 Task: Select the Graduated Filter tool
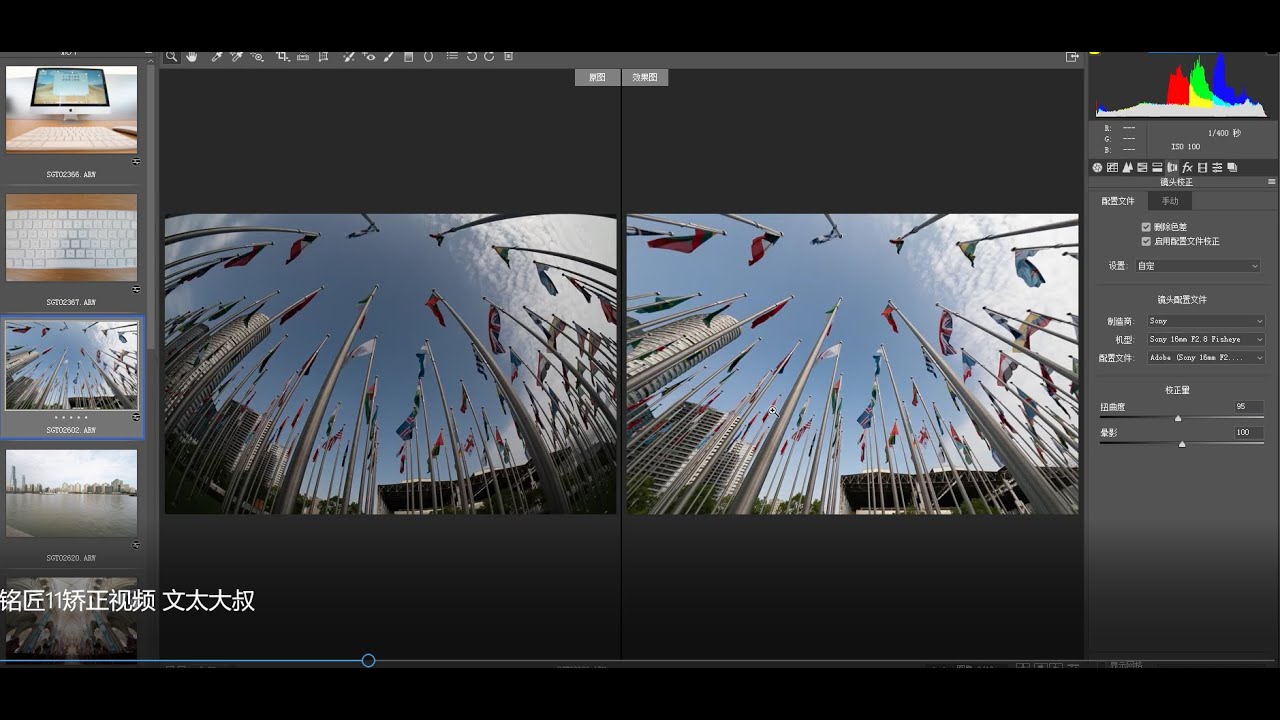pyautogui.click(x=408, y=57)
